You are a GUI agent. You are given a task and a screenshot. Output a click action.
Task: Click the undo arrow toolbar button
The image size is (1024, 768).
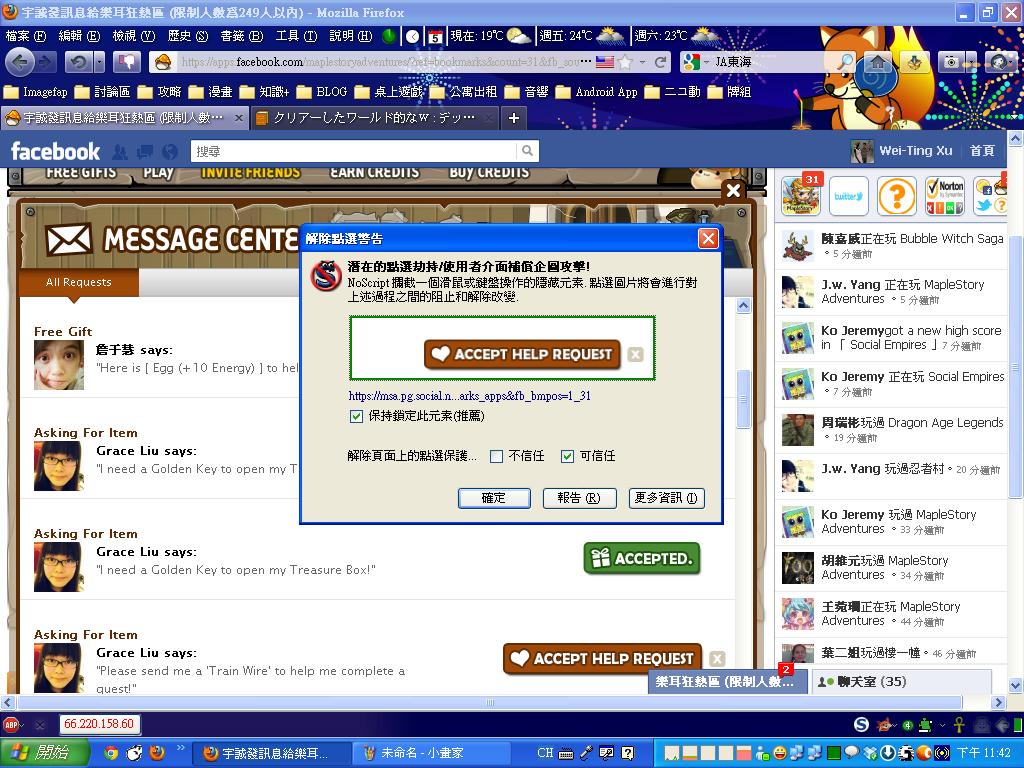pos(78,62)
